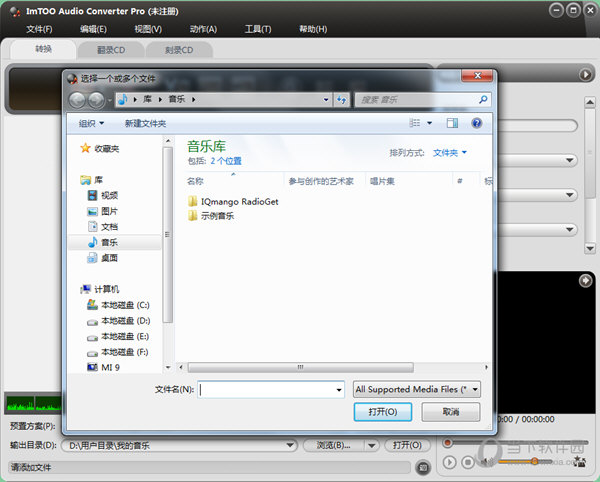Image resolution: width=600 pixels, height=482 pixels.
Task: Click the round button at right of status bar
Action: 423,467
